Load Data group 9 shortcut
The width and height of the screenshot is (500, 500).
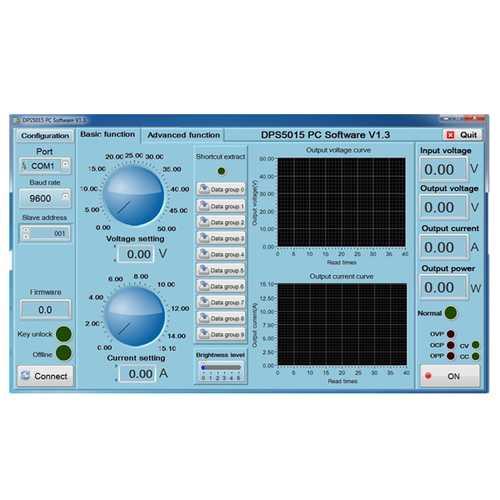point(221,334)
